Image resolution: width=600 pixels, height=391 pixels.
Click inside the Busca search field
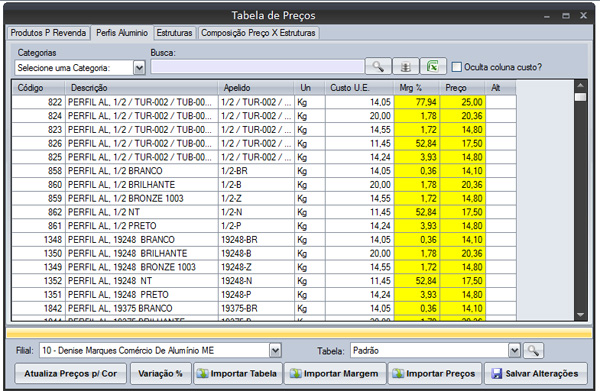pyautogui.click(x=257, y=67)
